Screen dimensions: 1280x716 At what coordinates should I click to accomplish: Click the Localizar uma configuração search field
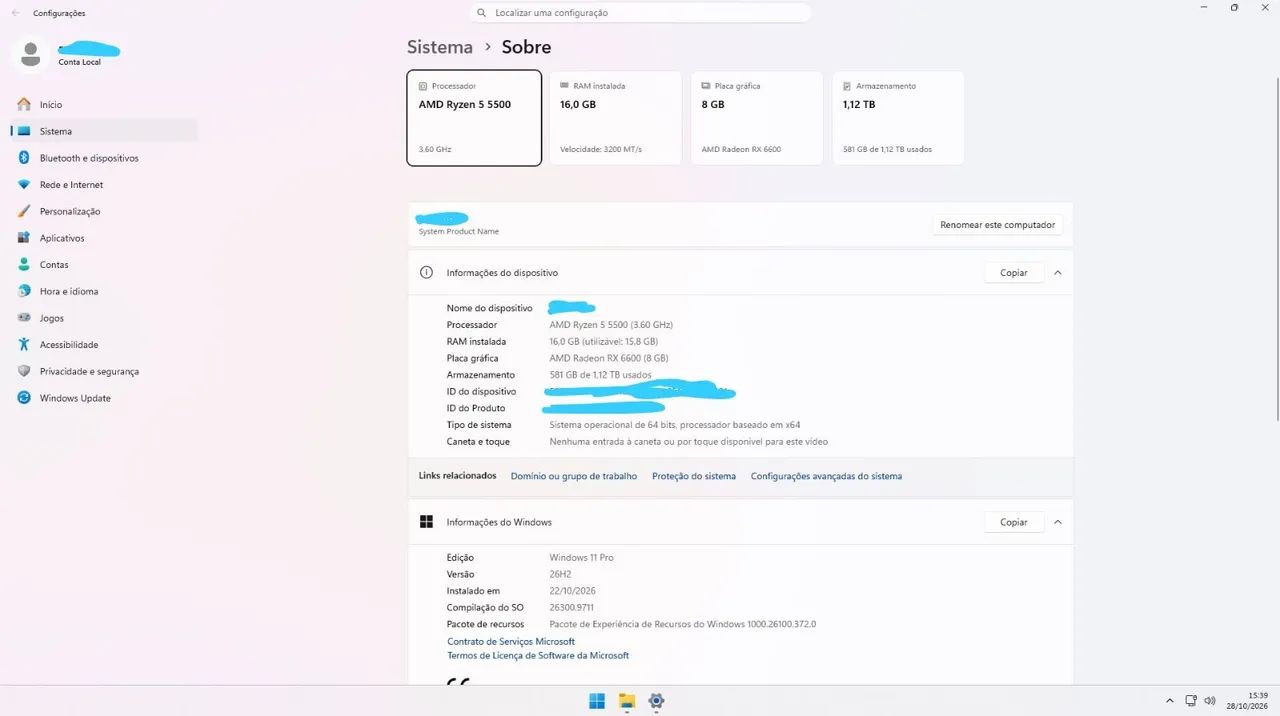(640, 13)
